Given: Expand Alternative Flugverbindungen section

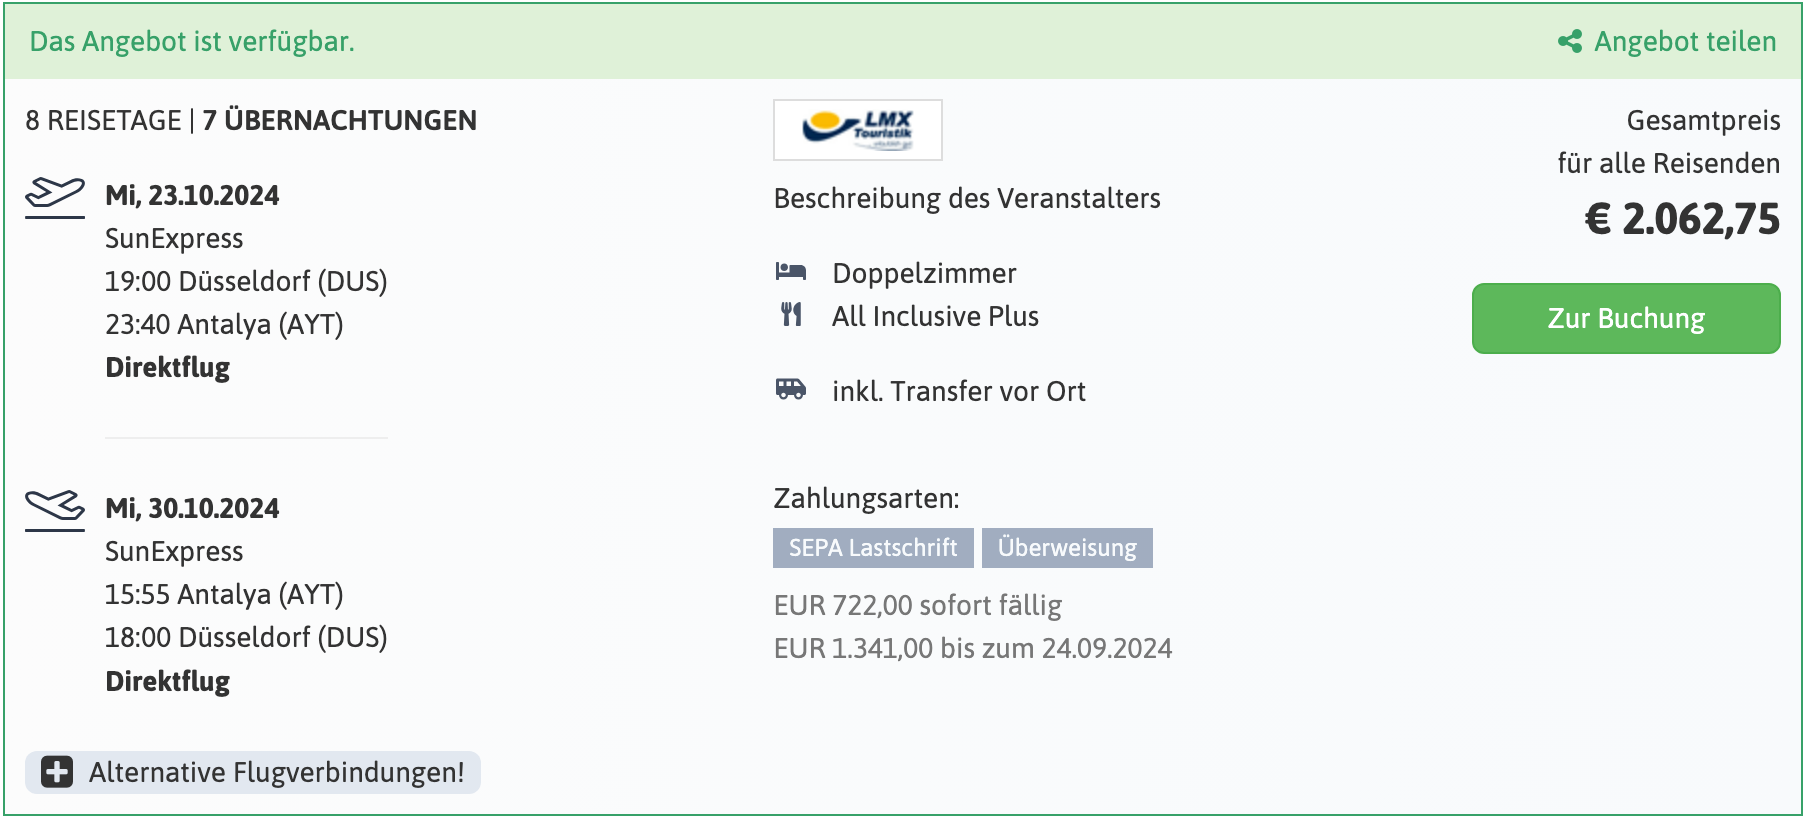Looking at the screenshot, I should pyautogui.click(x=276, y=772).
